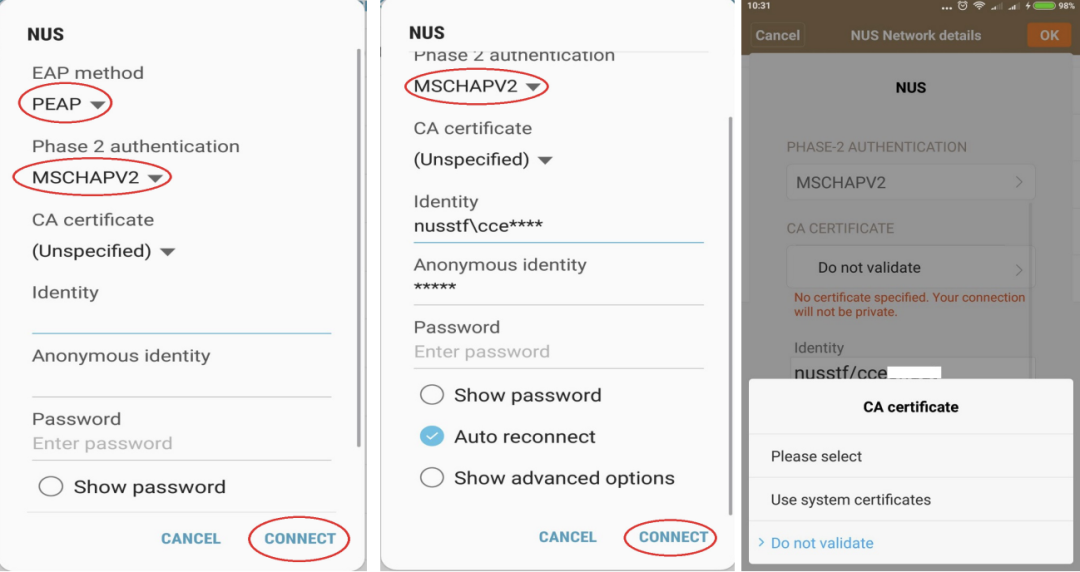Pick Do not validate in CA certificate popup
The height and width of the screenshot is (572, 1080).
click(x=822, y=543)
